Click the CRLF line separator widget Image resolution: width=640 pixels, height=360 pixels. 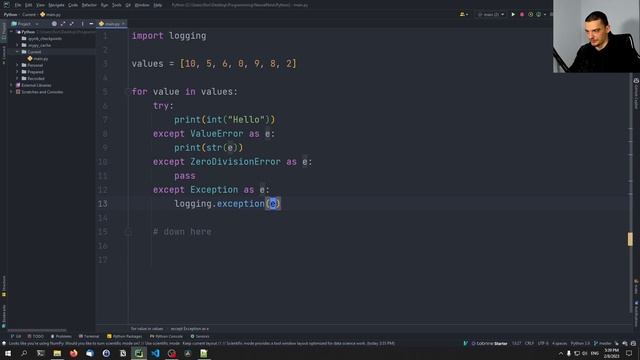(x=529, y=343)
